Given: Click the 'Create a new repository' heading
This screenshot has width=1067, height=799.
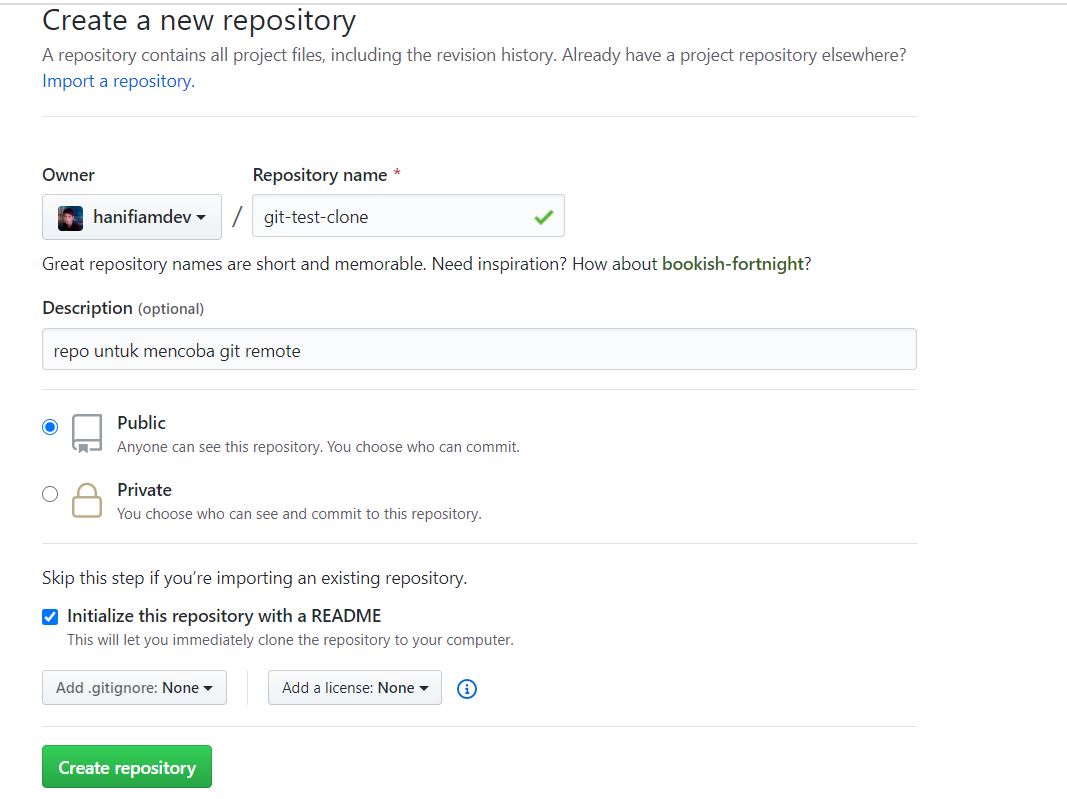Looking at the screenshot, I should click(x=199, y=21).
